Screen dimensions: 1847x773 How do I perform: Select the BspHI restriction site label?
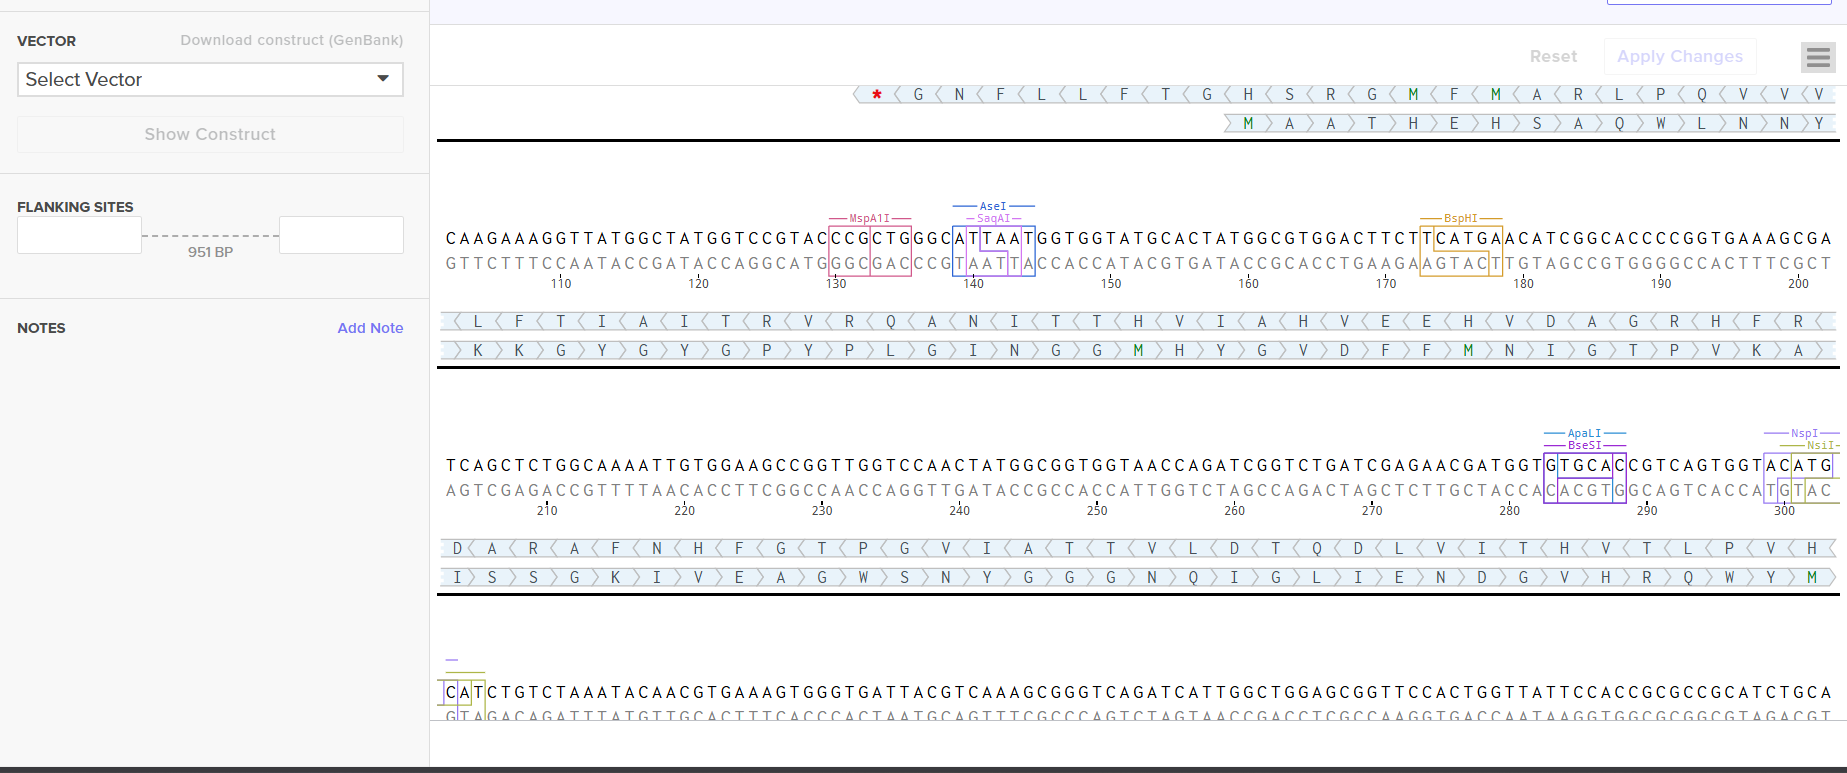tap(1460, 218)
